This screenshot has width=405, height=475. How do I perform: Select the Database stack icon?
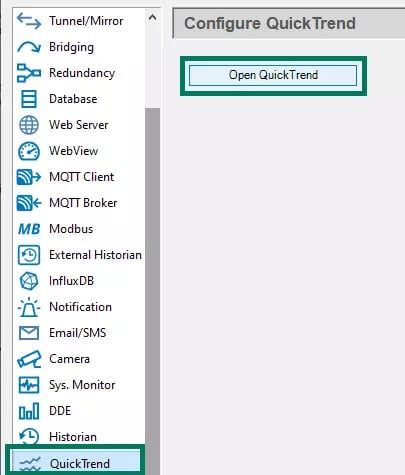(29, 99)
